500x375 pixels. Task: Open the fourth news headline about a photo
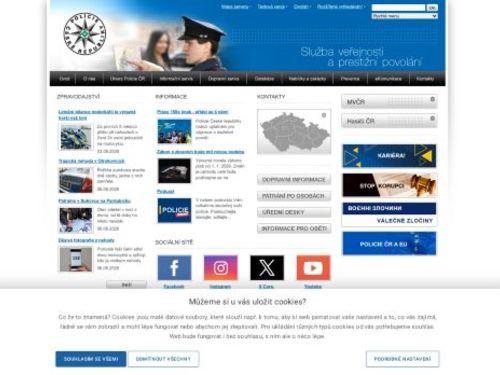[x=86, y=240]
